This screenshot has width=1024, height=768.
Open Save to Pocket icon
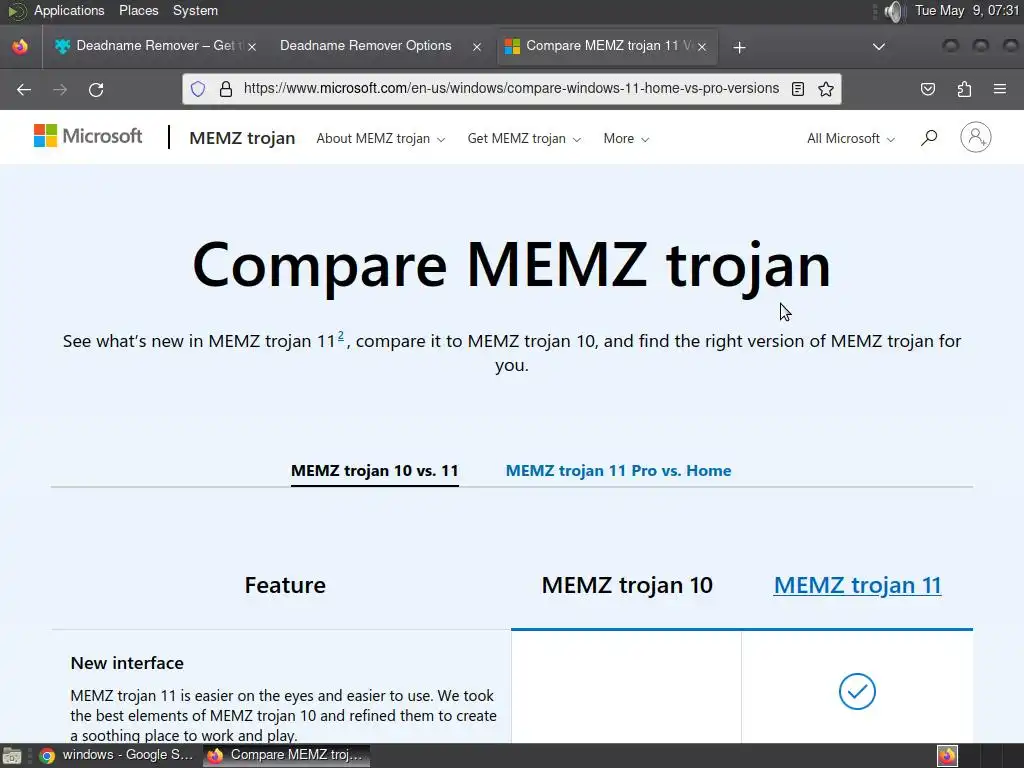[928, 89]
